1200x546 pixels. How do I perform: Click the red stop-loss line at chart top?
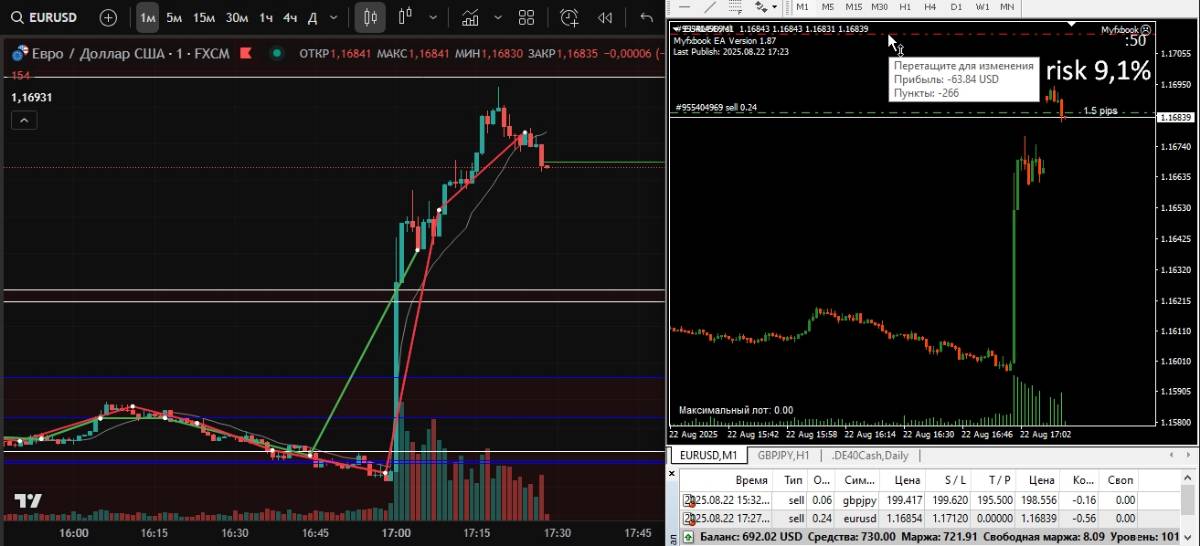780,35
